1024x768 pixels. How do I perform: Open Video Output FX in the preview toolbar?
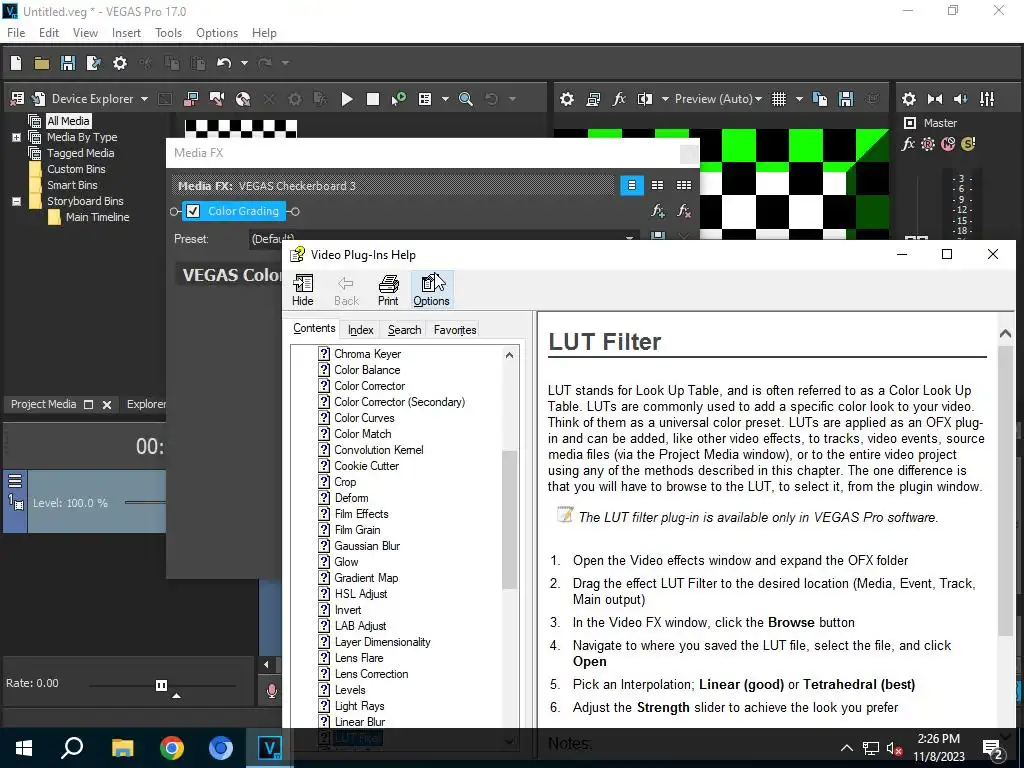click(619, 99)
